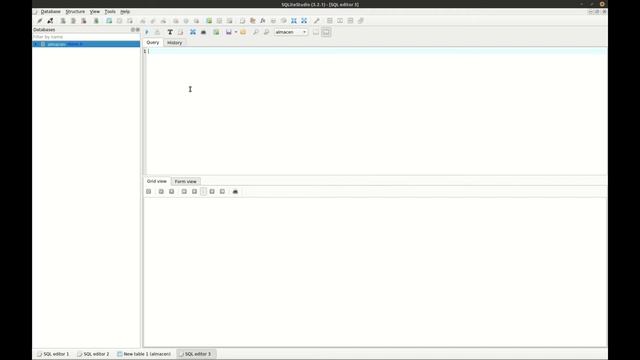Open the dropdown arrow beside the save icon
The height and width of the screenshot is (360, 640).
coord(236,32)
